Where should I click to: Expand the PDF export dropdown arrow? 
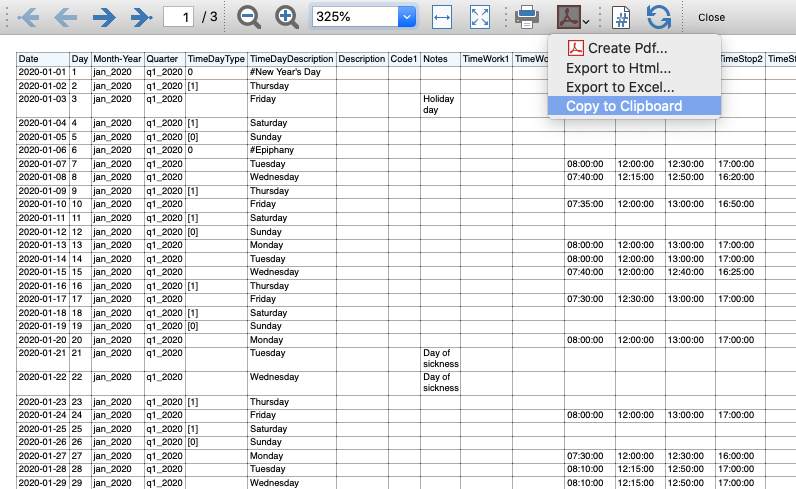(x=586, y=21)
